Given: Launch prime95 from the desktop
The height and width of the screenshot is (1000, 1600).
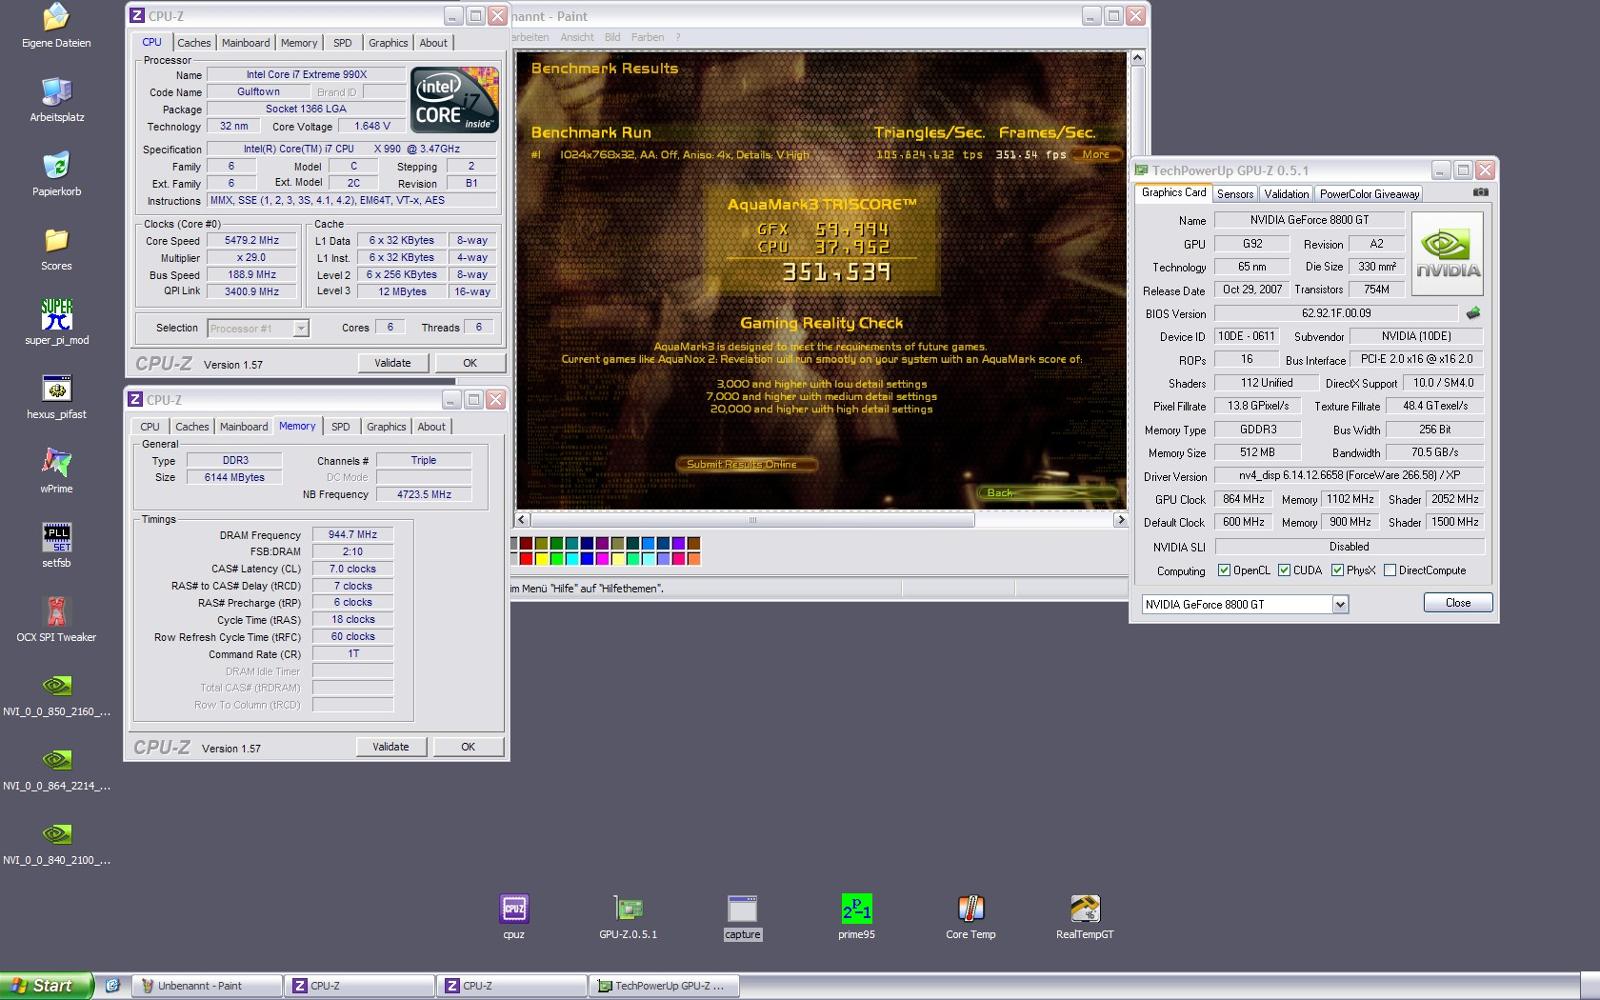Looking at the screenshot, I should coord(856,917).
